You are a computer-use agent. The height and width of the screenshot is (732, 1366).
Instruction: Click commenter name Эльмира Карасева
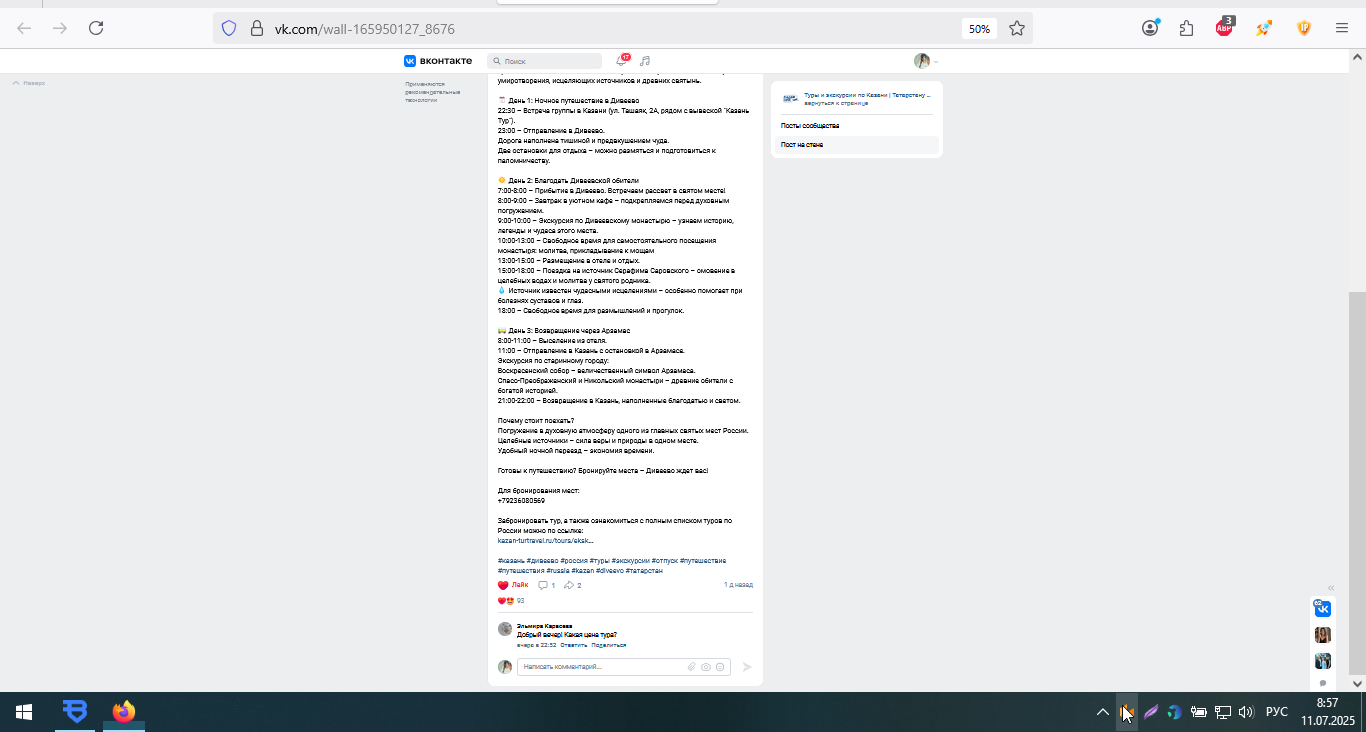544,626
